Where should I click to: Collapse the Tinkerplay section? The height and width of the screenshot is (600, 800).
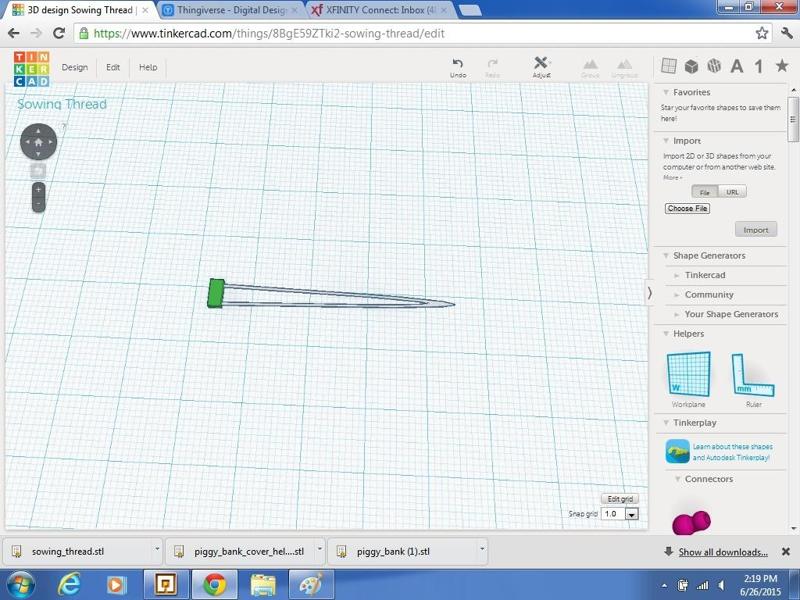tap(665, 422)
